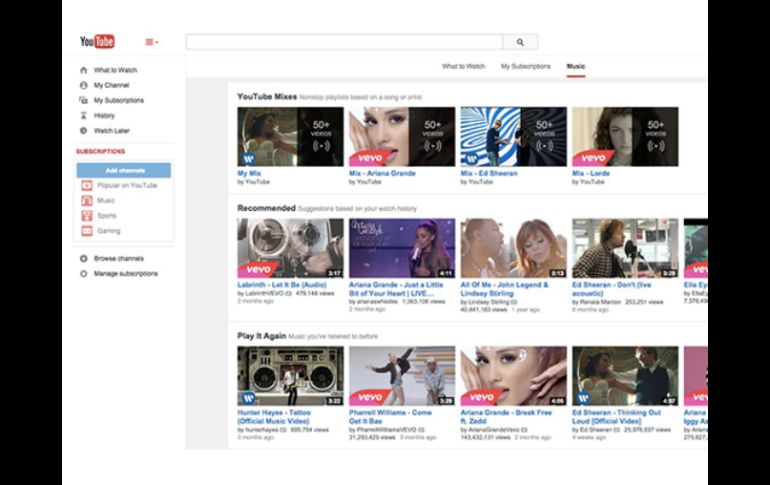Click the YouTube Mixes section heading
This screenshot has width=770, height=485.
(x=267, y=97)
